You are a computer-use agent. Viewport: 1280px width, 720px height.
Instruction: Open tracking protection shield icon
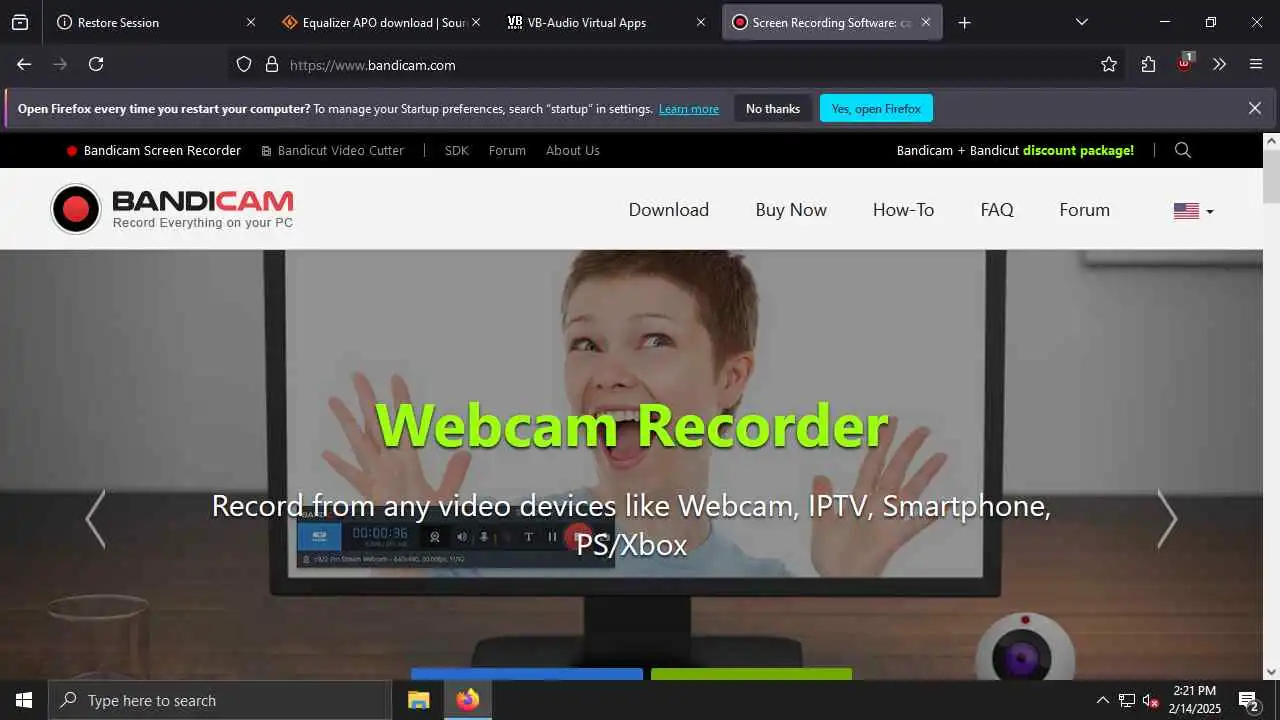(x=244, y=64)
